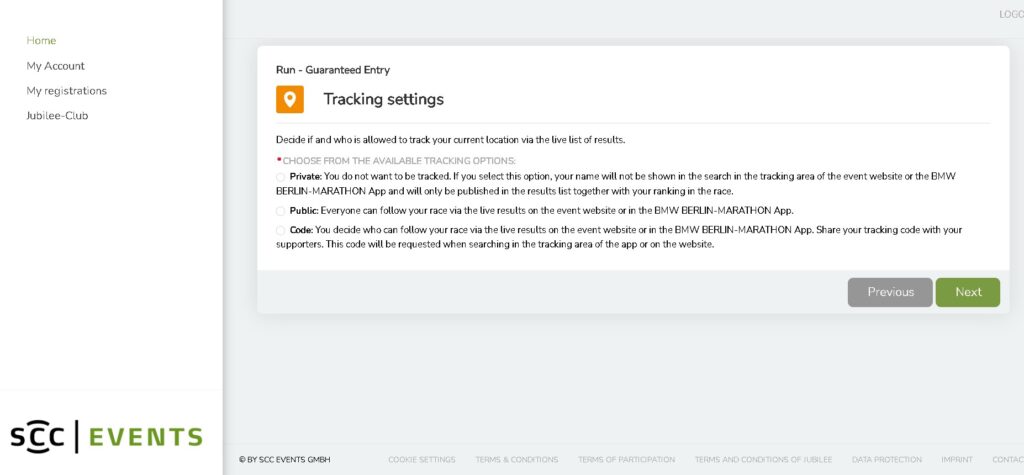View the Terms of Participation

[626, 459]
